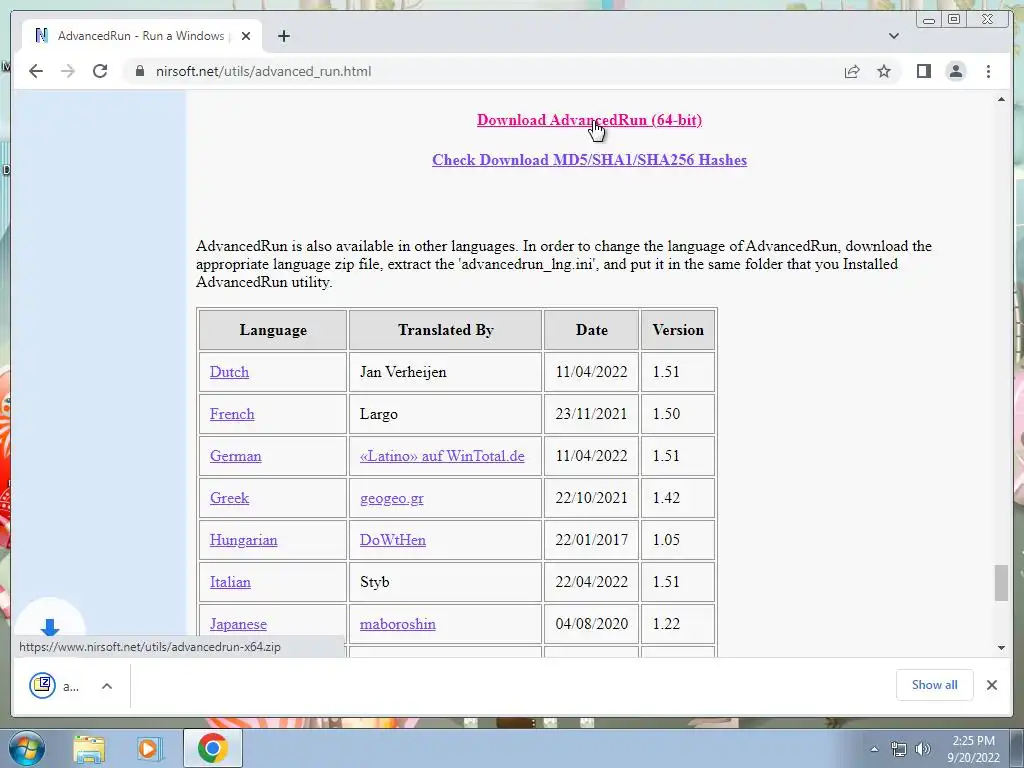Open the Chrome profile menu
Viewport: 1024px width, 768px height.
955,71
